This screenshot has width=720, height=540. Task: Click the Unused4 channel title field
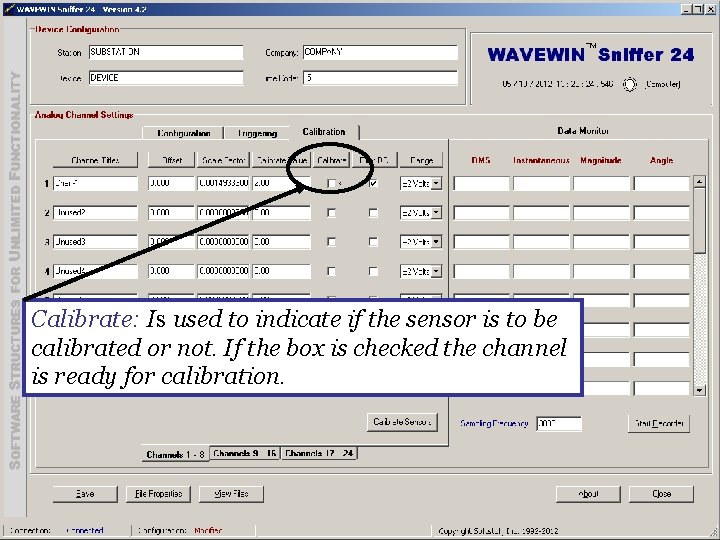click(96, 271)
